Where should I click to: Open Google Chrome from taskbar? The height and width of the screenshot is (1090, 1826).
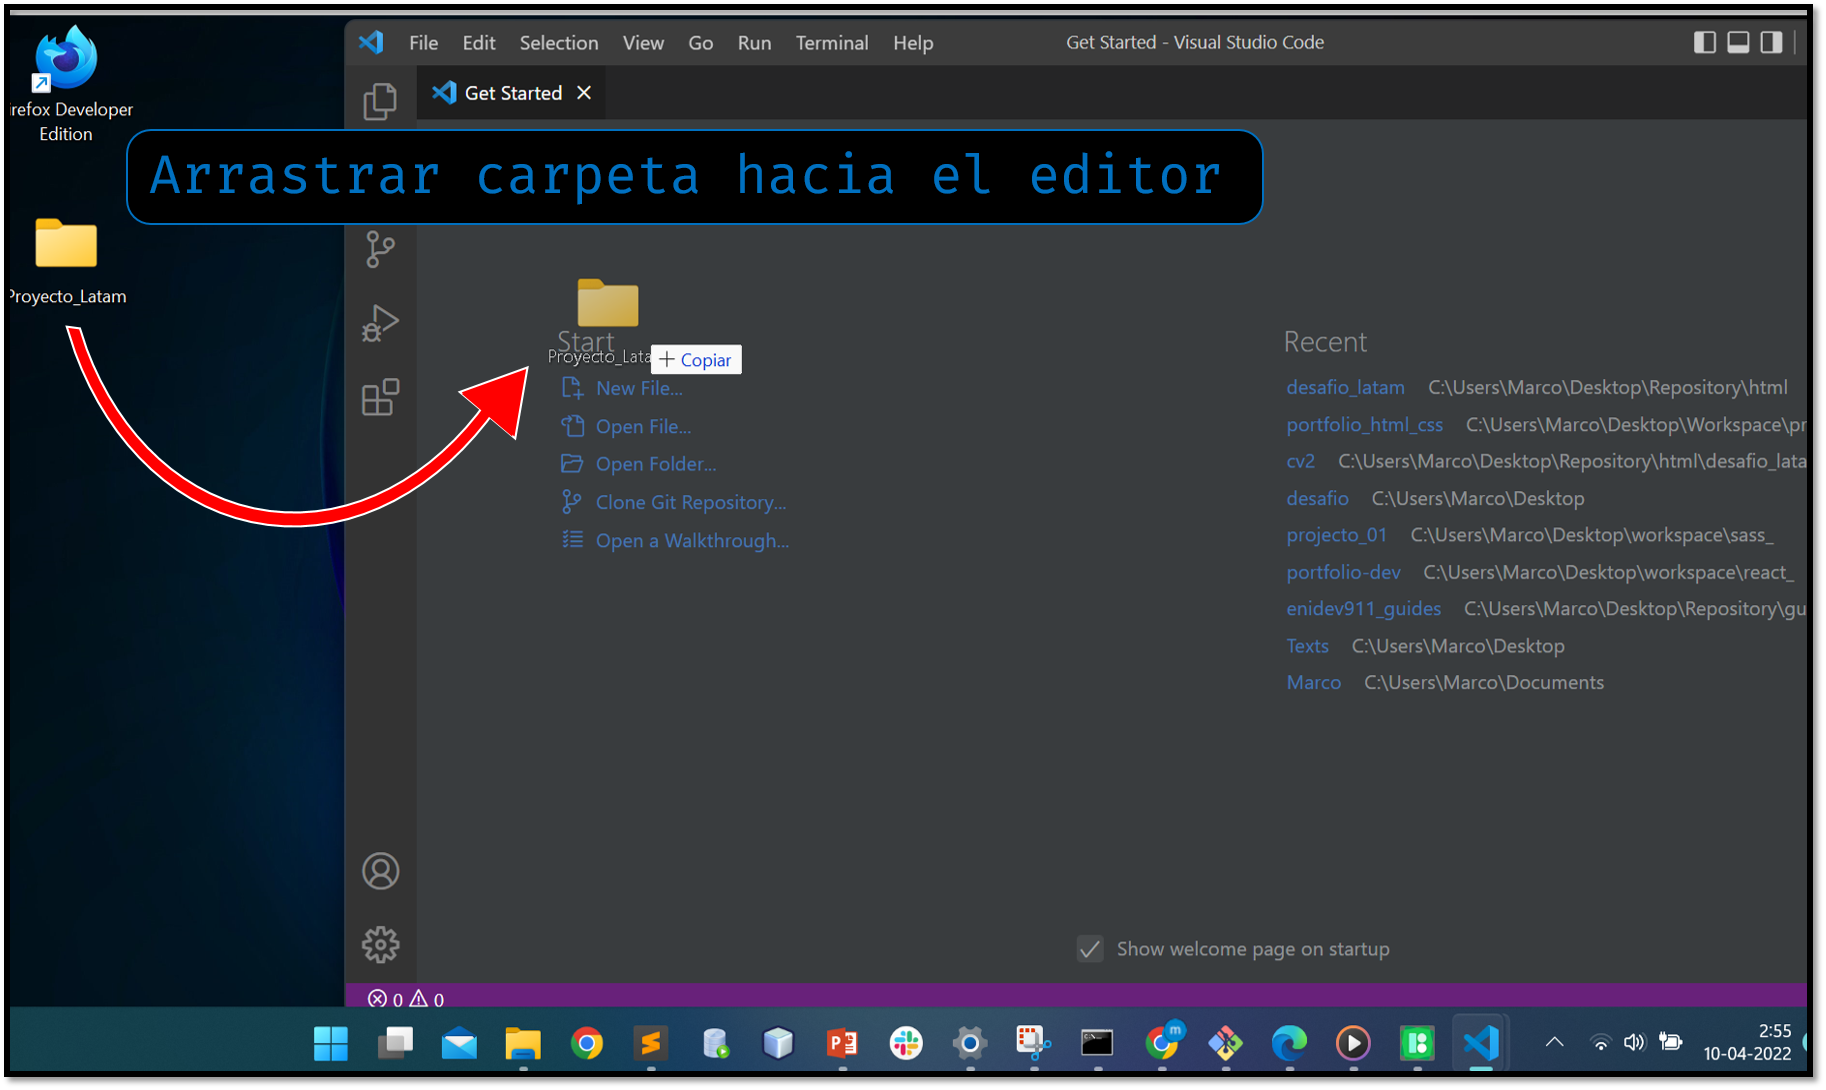pyautogui.click(x=587, y=1043)
